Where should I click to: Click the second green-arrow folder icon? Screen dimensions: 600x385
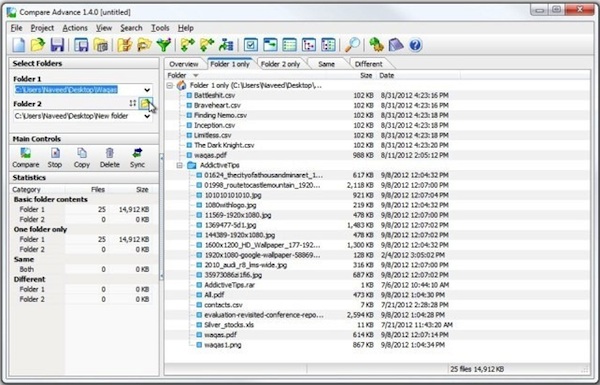[x=207, y=45]
